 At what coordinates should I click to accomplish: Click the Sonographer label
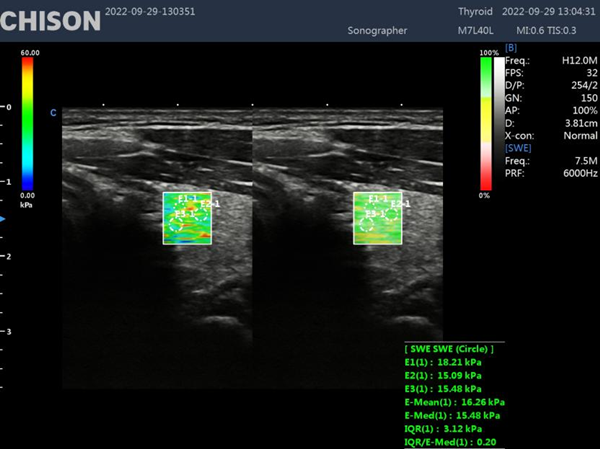[377, 31]
